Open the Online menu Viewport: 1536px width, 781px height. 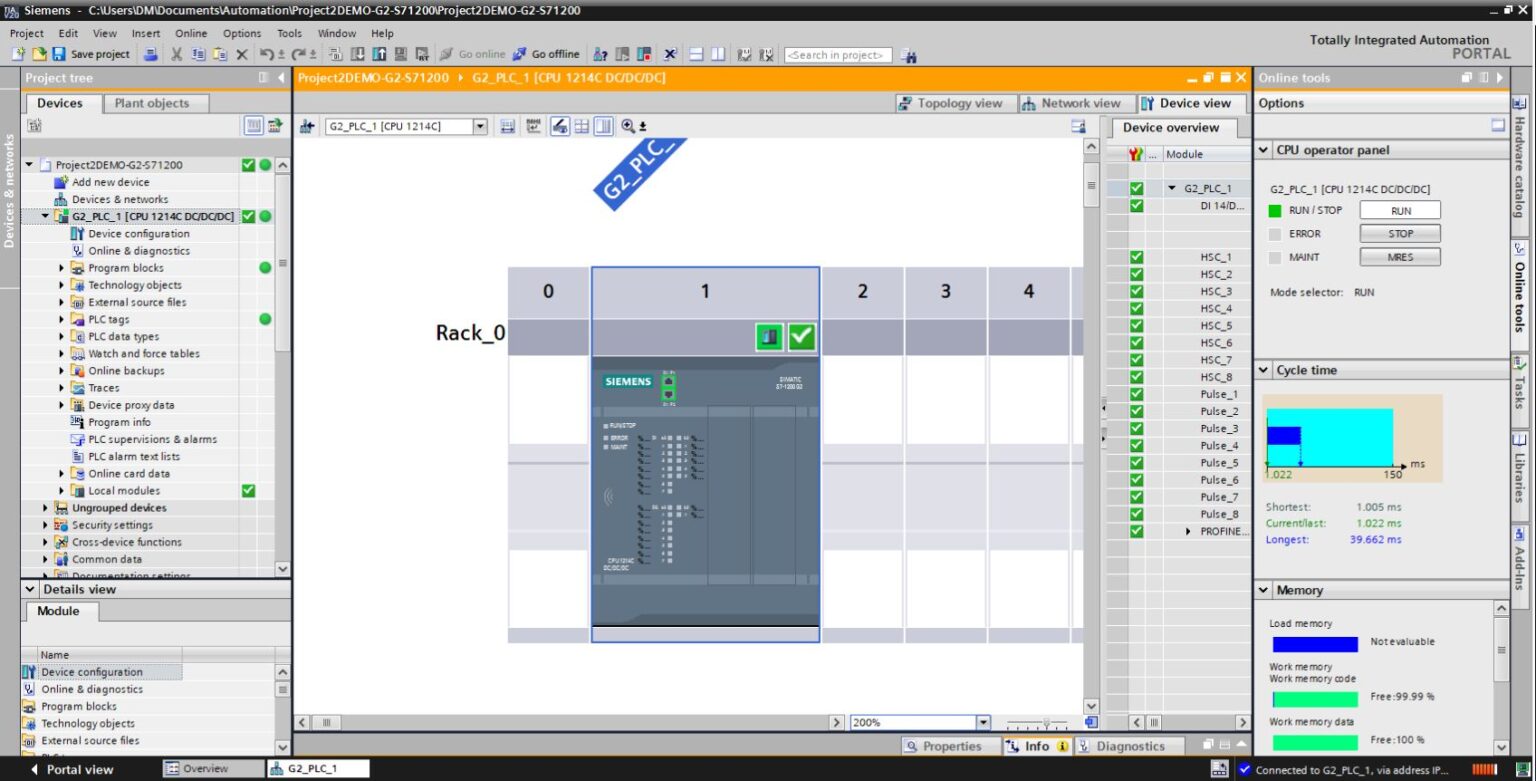(191, 33)
